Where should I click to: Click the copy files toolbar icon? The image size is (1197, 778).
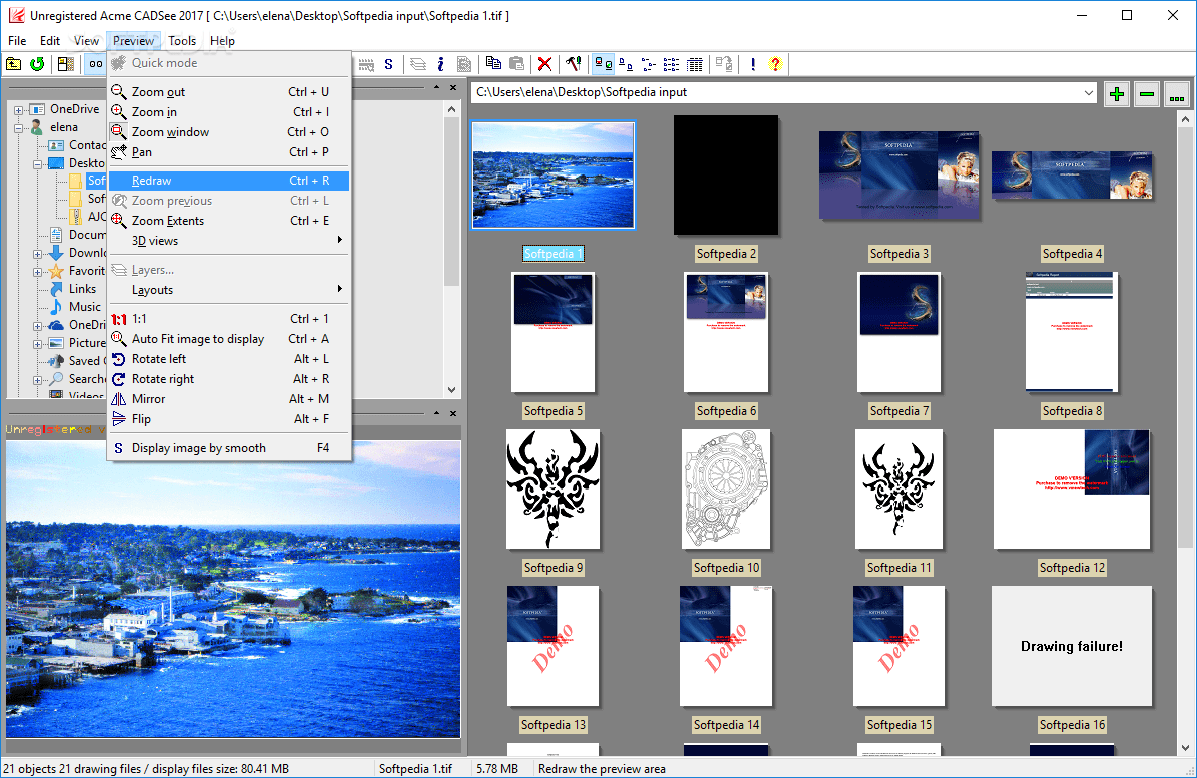(494, 64)
